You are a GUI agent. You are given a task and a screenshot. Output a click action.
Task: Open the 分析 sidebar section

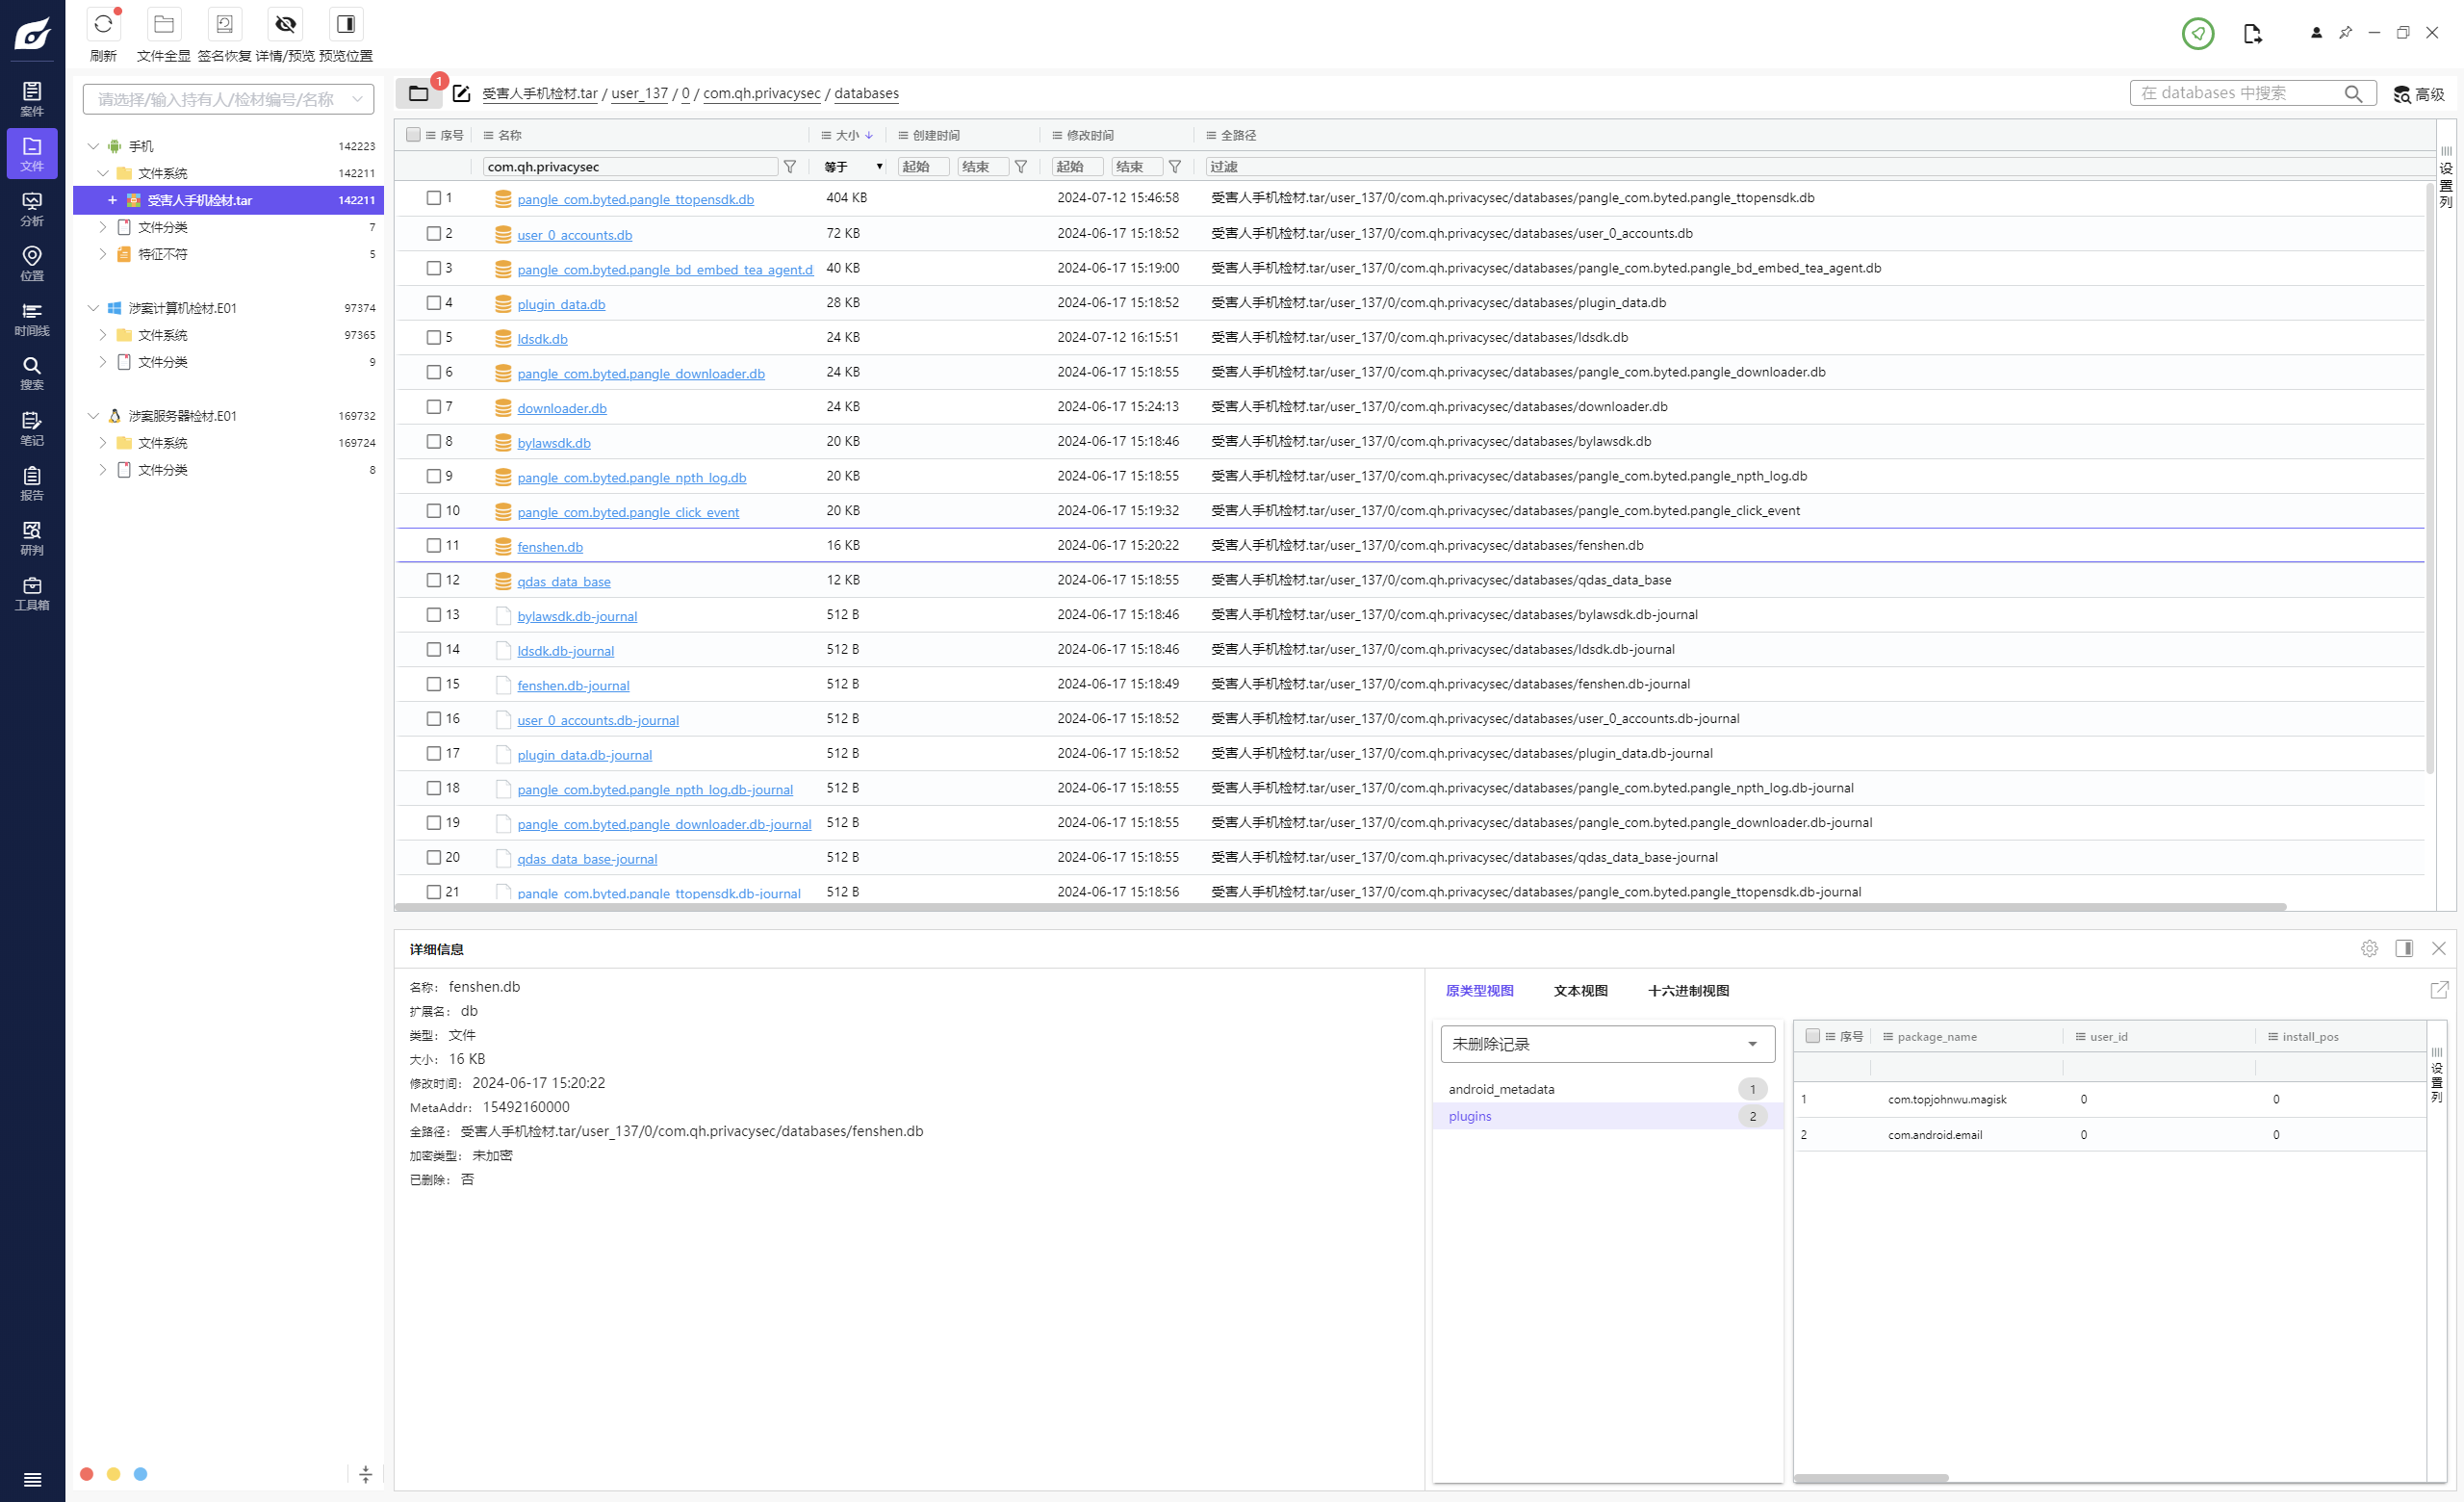[32, 209]
